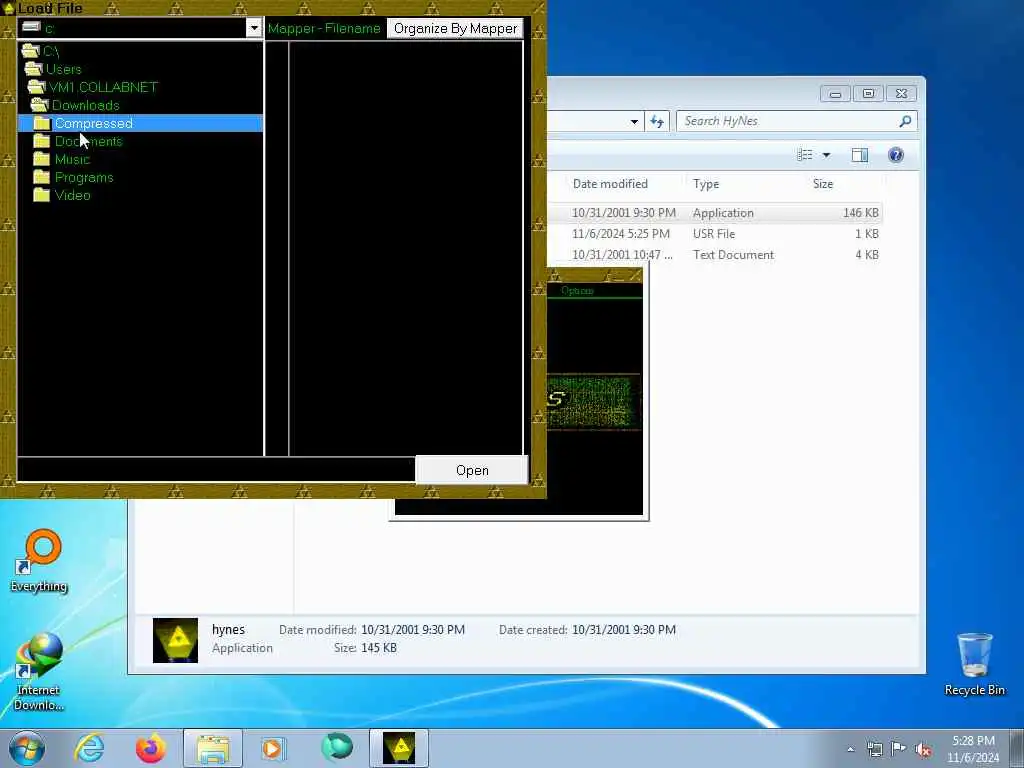
Task: Click the Open button in Load File
Action: click(x=472, y=470)
